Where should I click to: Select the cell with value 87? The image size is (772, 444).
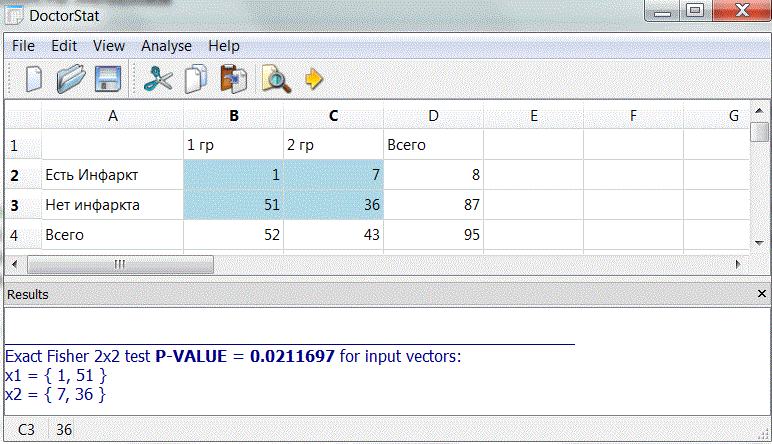coord(433,206)
